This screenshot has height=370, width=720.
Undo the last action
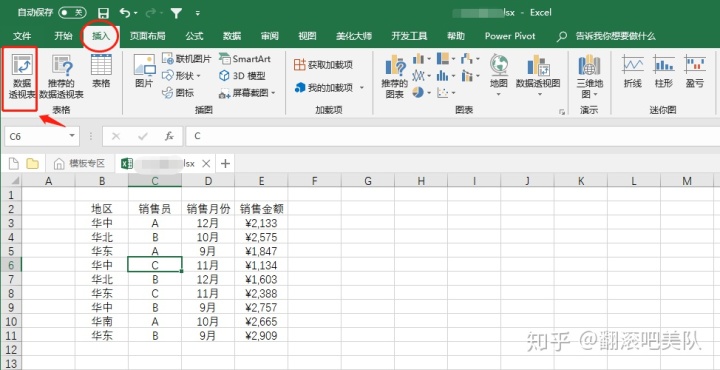(125, 13)
